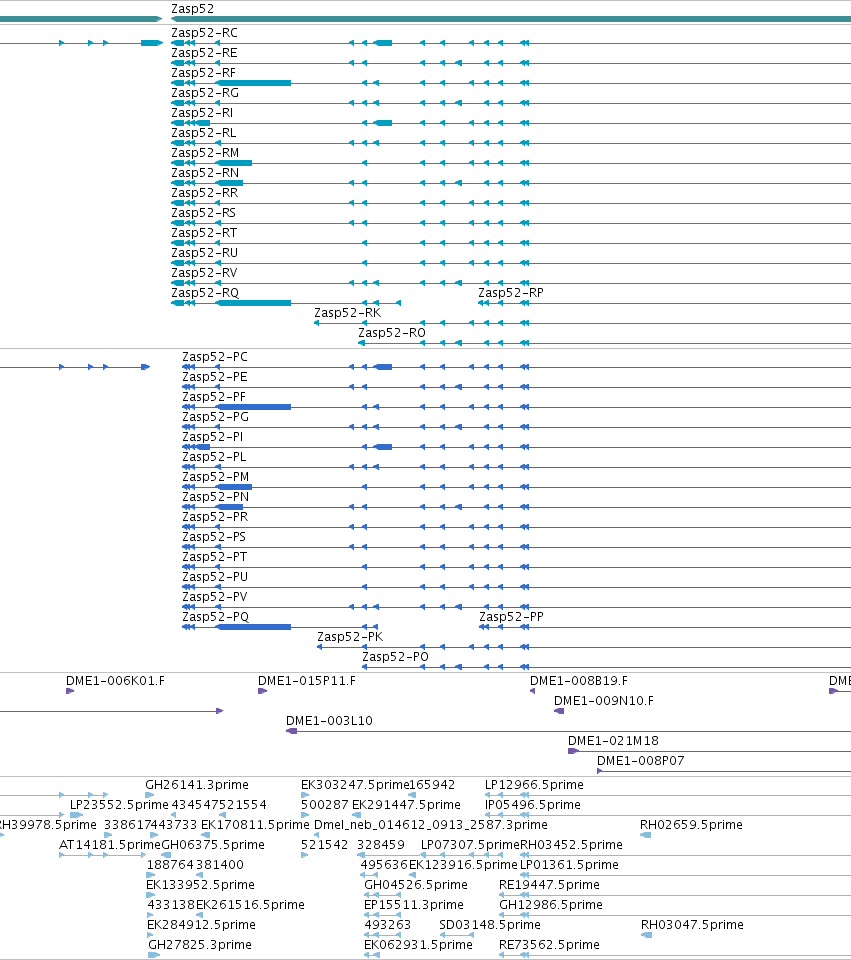Select the DME1-003L10 clone label
The width and height of the screenshot is (851, 960).
click(x=329, y=721)
